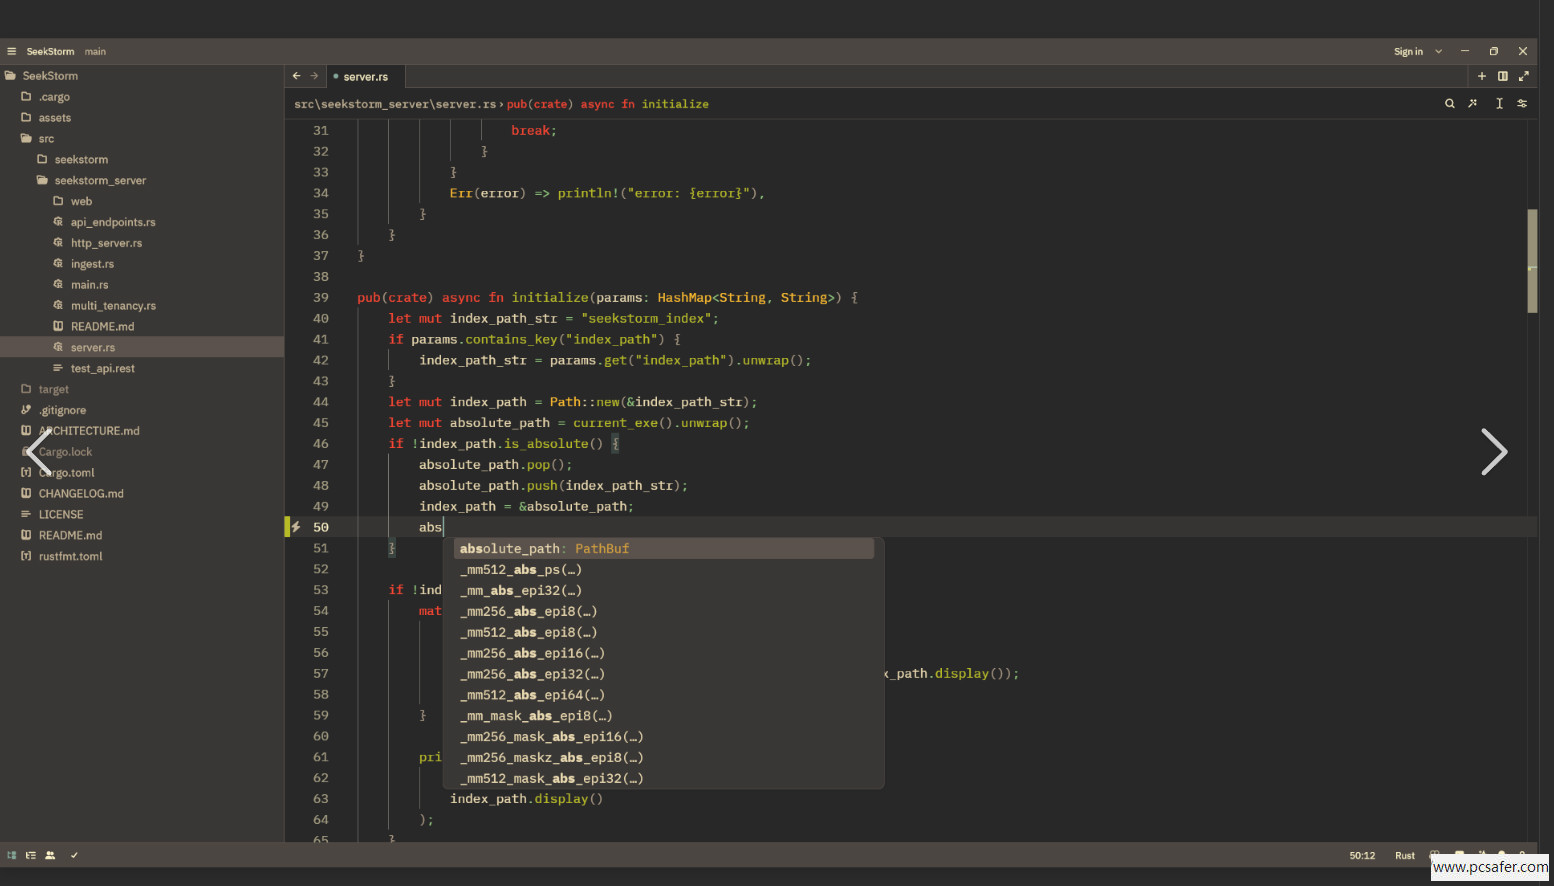Toggle the project panel in status bar
Viewport: 1554px width, 886px height.
tap(12, 855)
